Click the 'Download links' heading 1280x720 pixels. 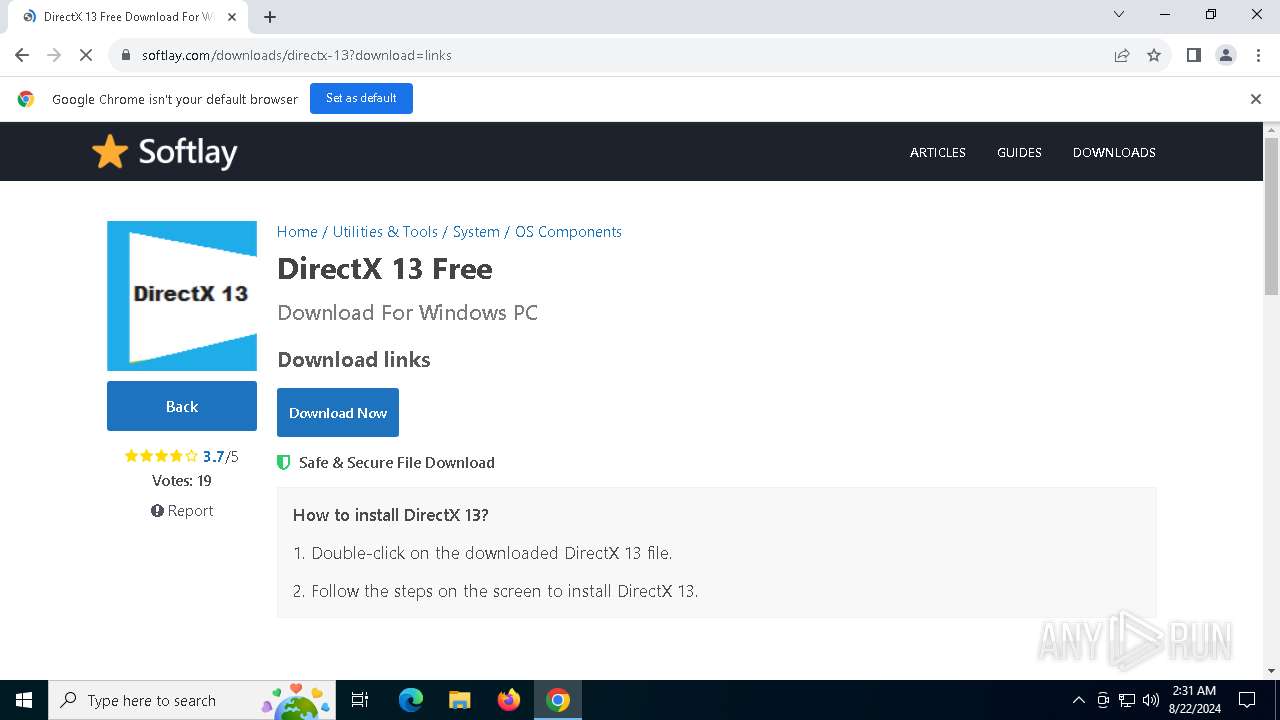(x=354, y=360)
